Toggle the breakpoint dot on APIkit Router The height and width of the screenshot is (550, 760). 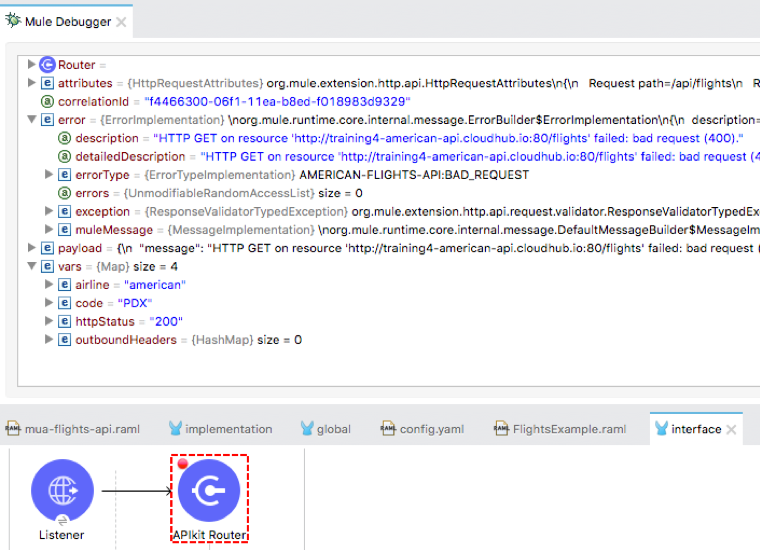(x=183, y=464)
